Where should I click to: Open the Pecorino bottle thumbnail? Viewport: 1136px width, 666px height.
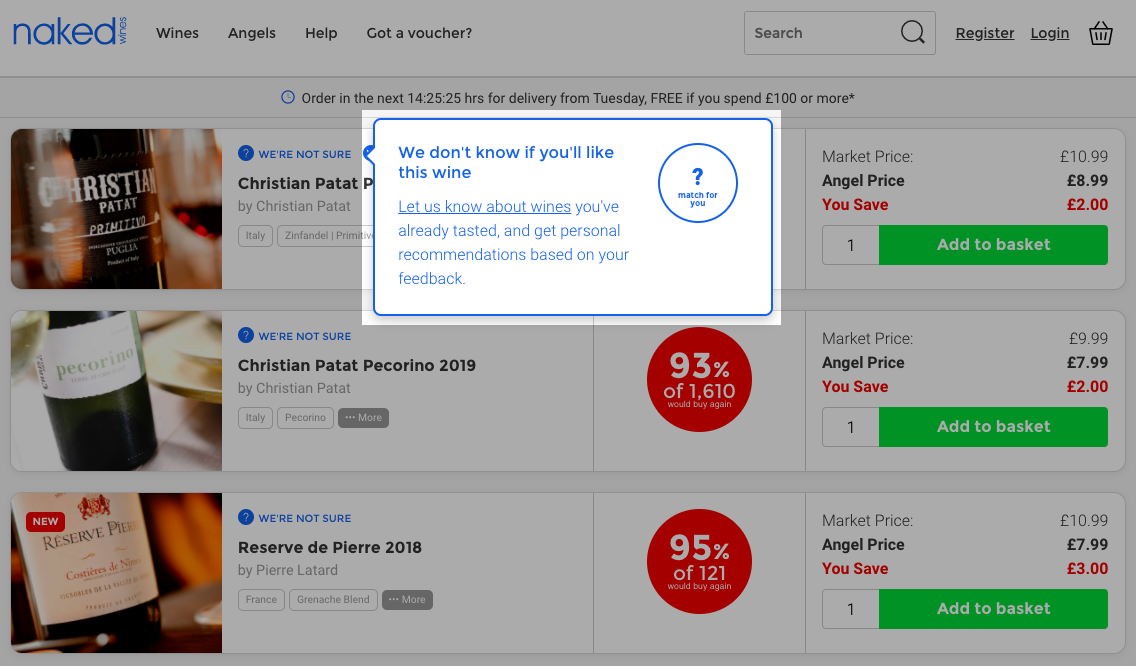(116, 390)
